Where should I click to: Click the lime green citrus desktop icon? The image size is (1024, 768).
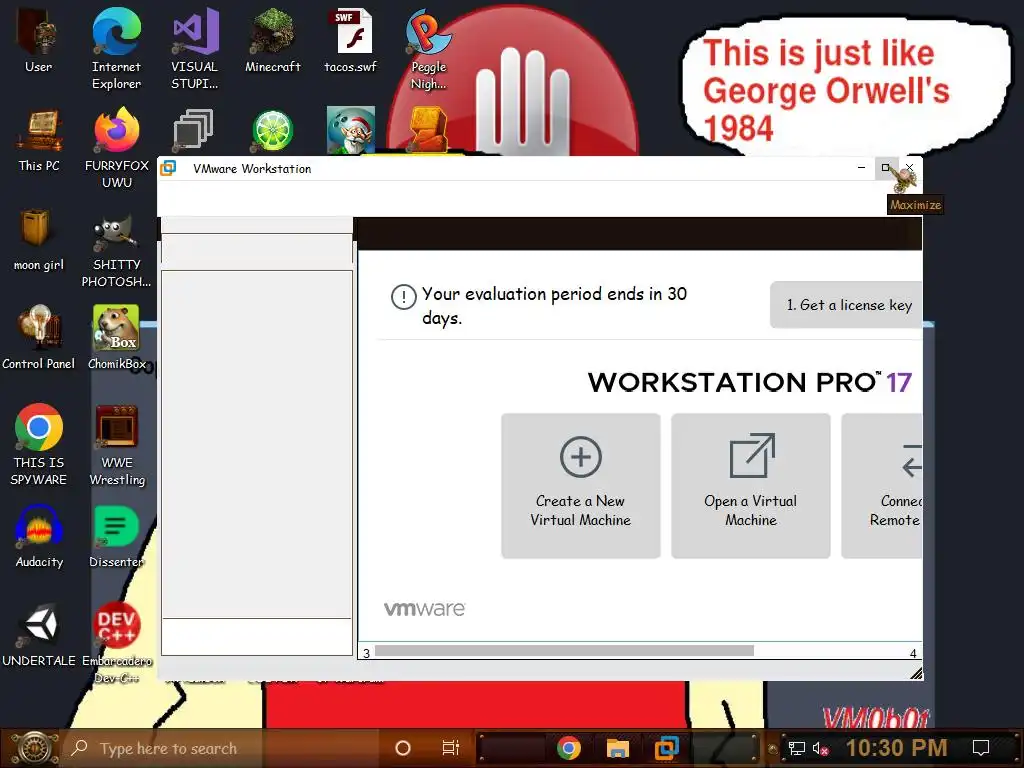click(x=272, y=131)
